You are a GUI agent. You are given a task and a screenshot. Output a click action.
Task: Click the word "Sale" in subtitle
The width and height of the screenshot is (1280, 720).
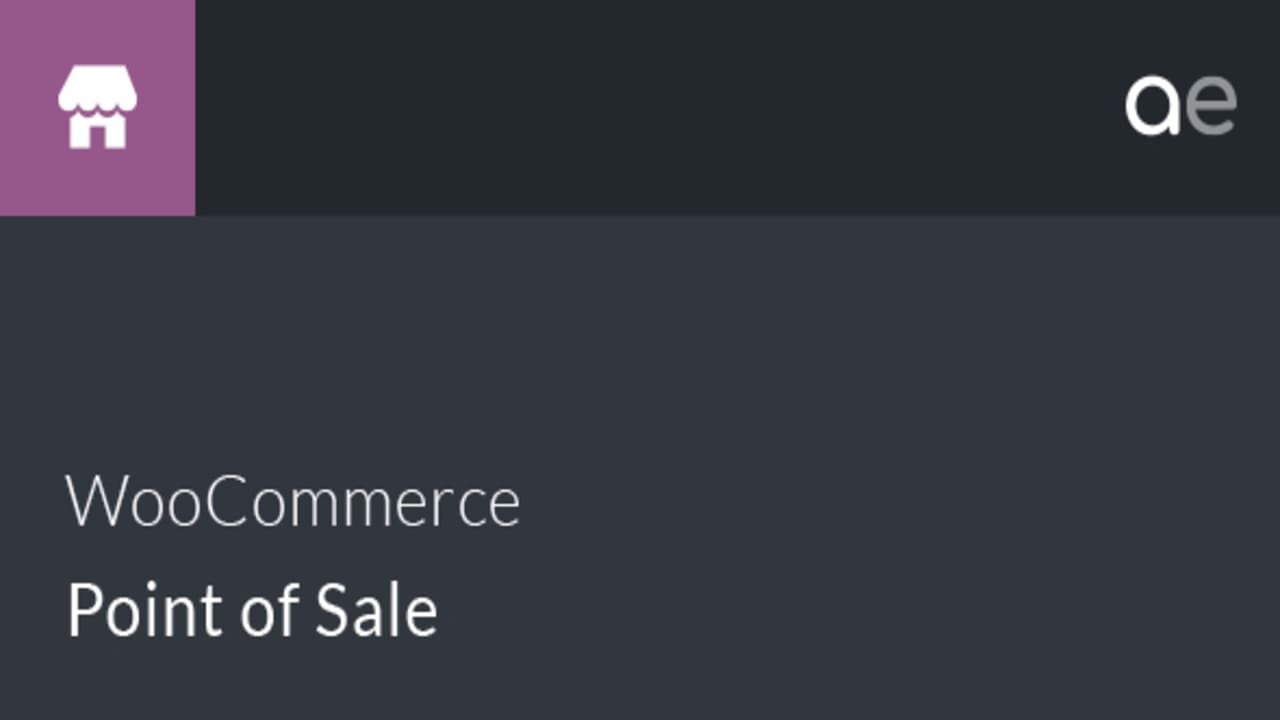(377, 610)
